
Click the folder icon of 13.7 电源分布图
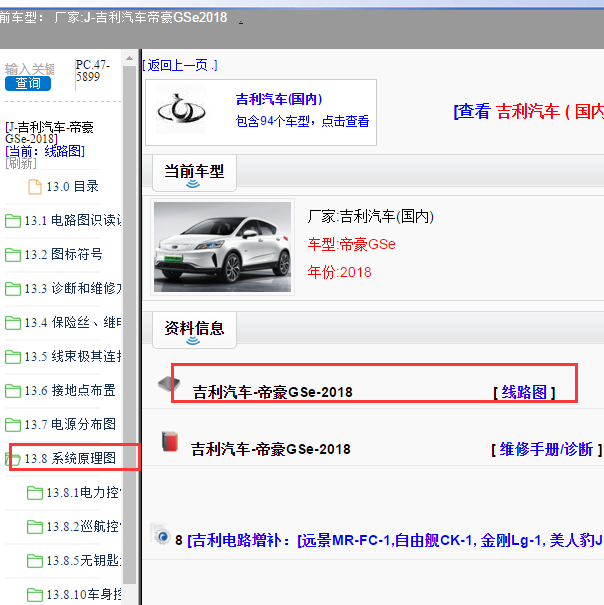[x=13, y=424]
